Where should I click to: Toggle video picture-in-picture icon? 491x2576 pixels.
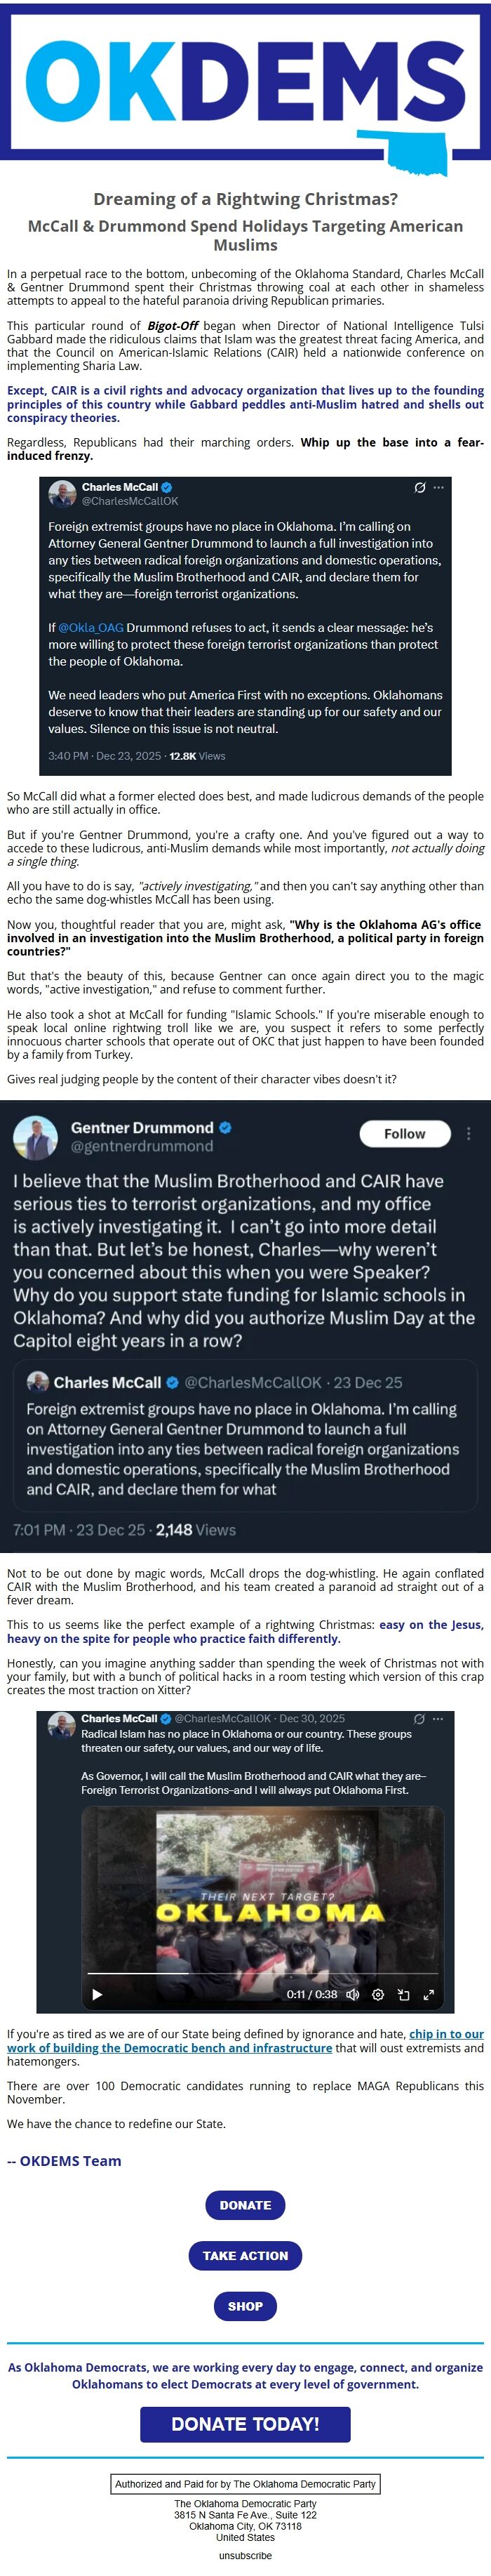tap(403, 1994)
